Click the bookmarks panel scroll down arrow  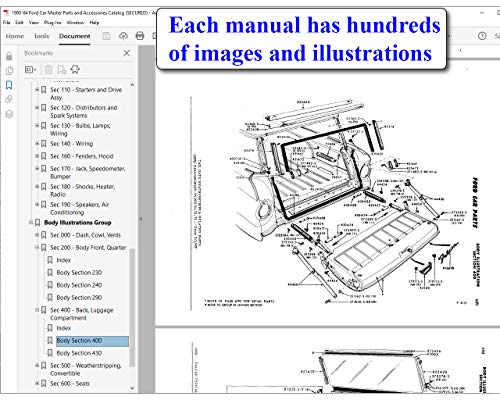click(x=132, y=388)
